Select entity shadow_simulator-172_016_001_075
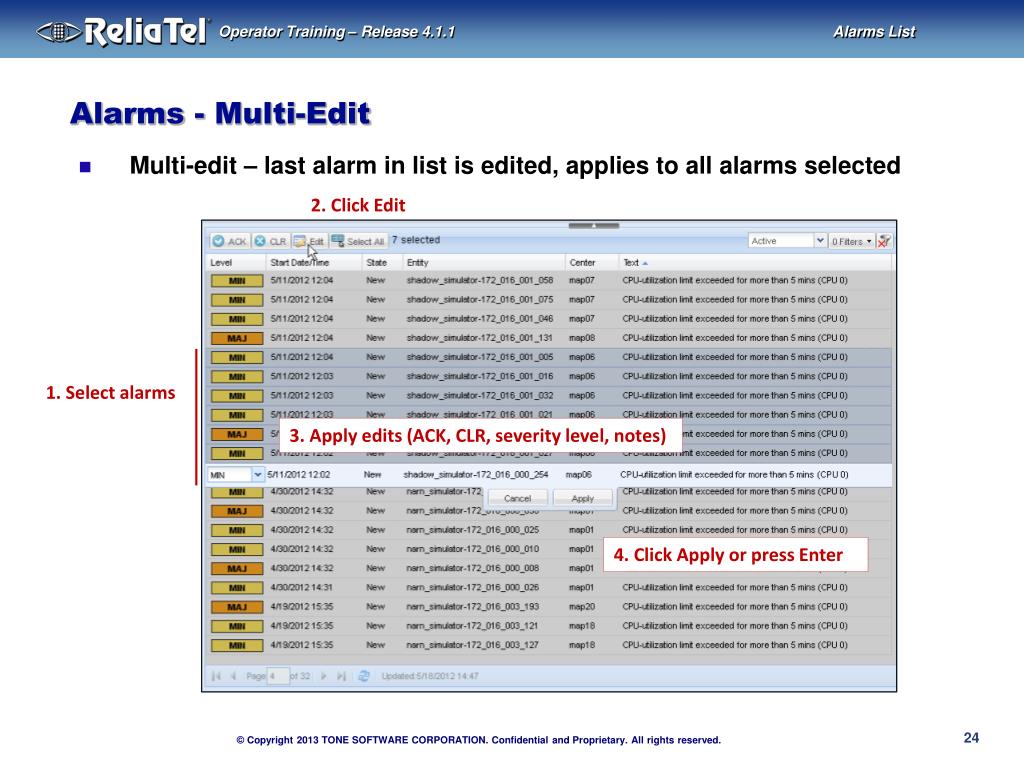Image resolution: width=1024 pixels, height=768 pixels. click(479, 299)
